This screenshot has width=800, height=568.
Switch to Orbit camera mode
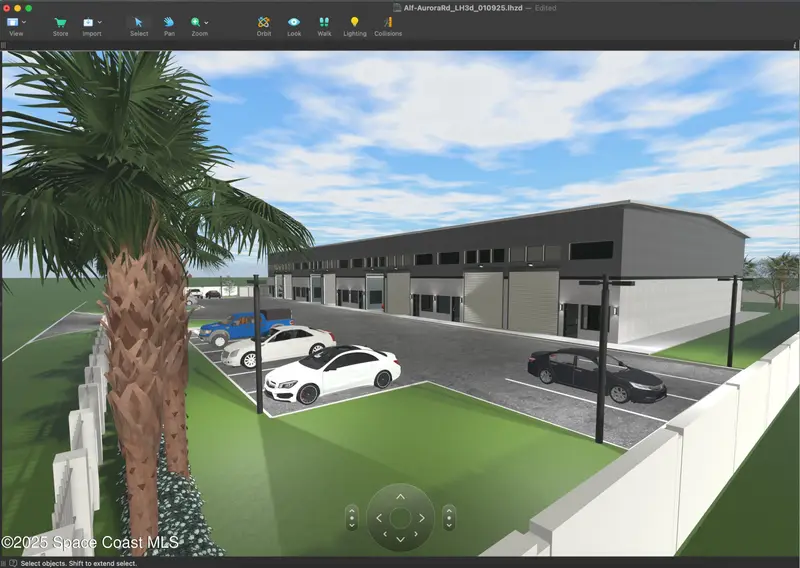click(x=264, y=22)
